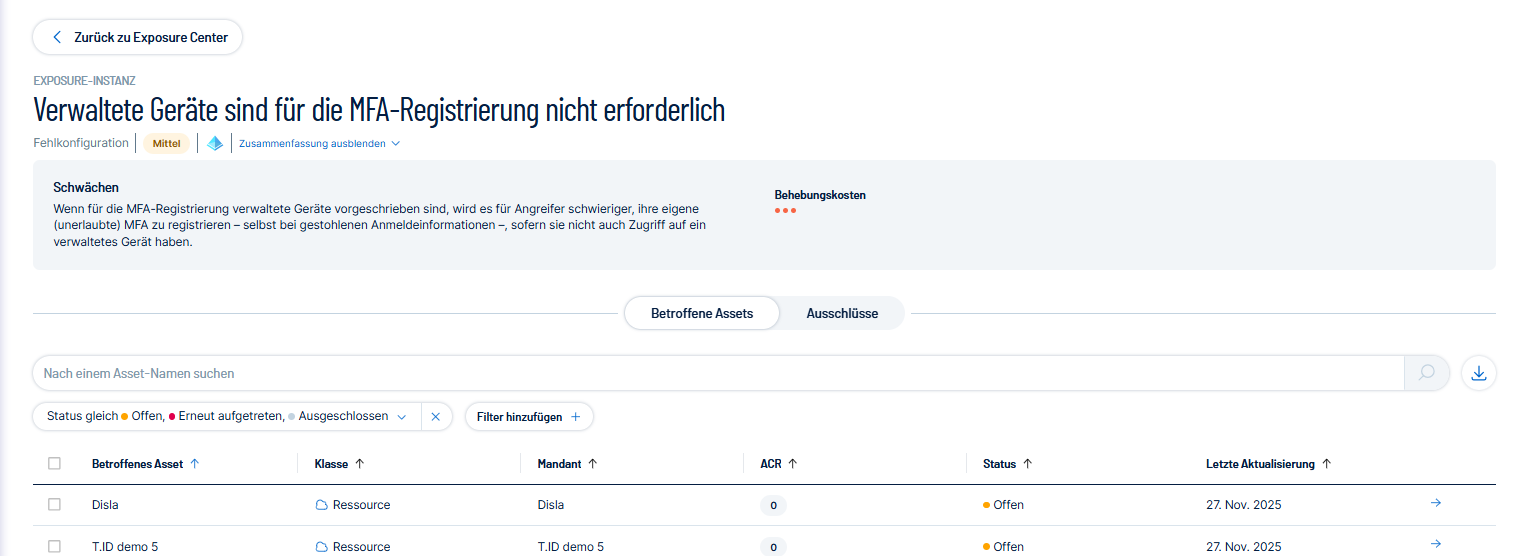Image resolution: width=1520 pixels, height=556 pixels.
Task: Tick the T.ID demo 5 checkbox
Action: pyautogui.click(x=54, y=546)
